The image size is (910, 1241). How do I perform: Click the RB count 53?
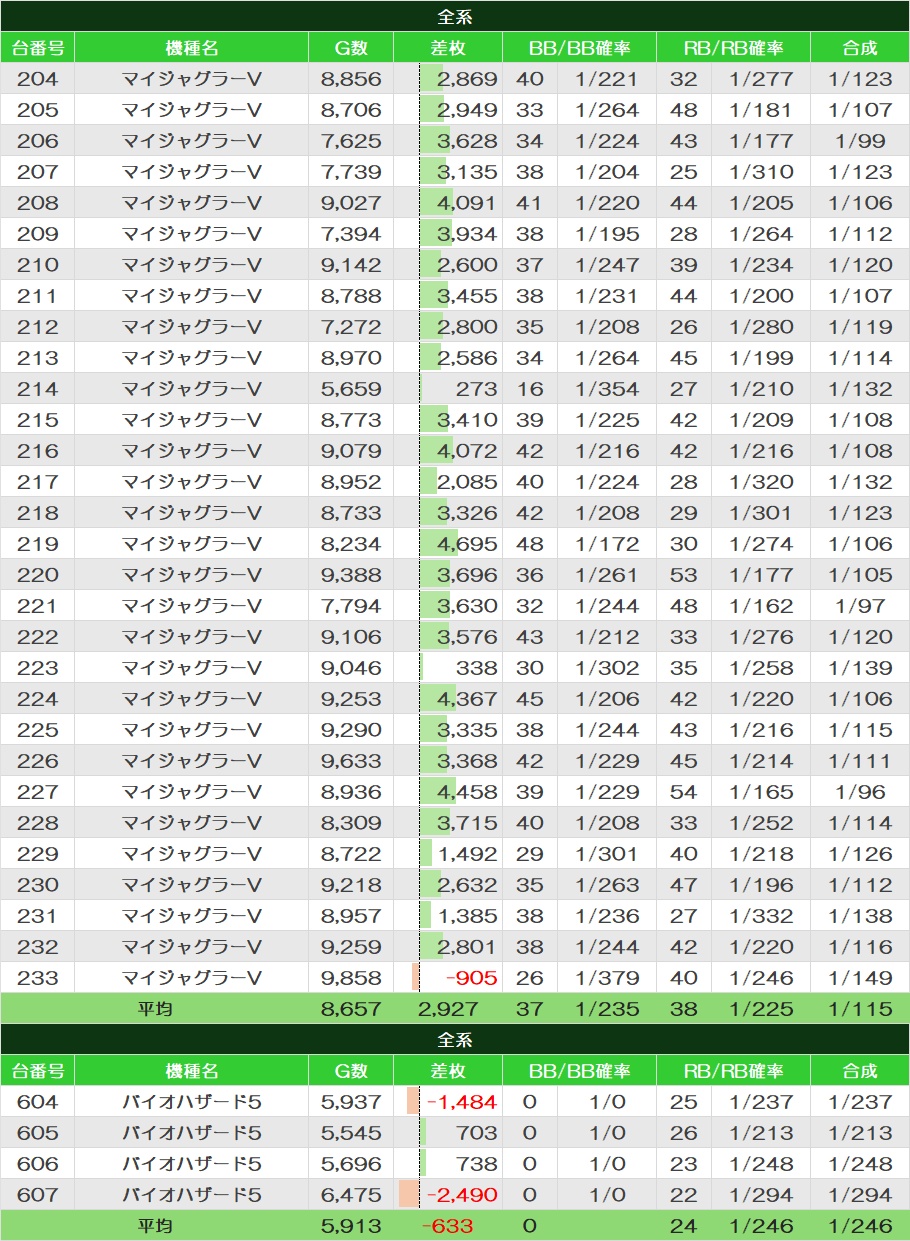(684, 575)
